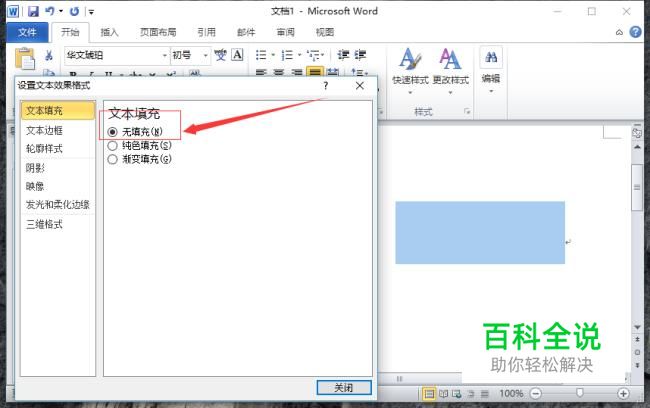Click the character border A icon
Viewport: 650px width, 408px height.
coord(237,55)
